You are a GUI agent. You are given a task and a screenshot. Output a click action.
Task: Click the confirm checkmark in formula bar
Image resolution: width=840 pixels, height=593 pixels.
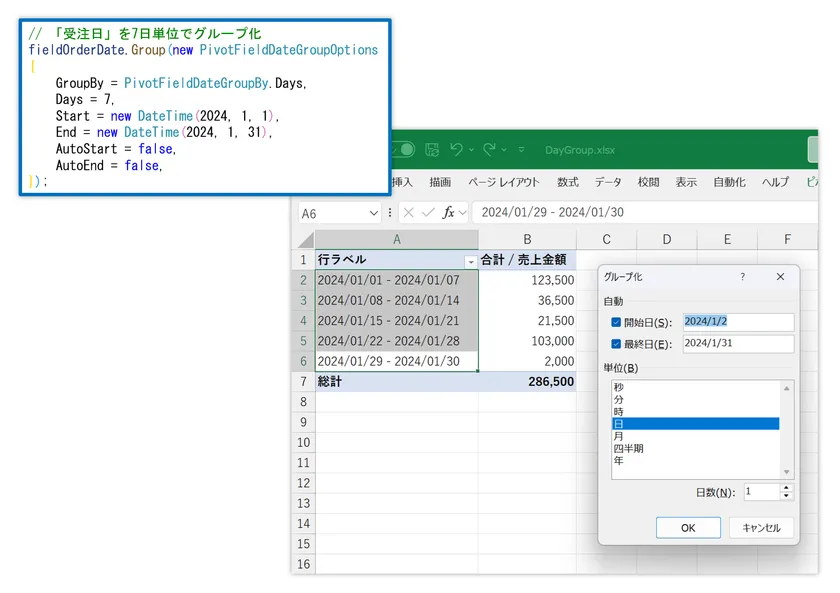428,213
